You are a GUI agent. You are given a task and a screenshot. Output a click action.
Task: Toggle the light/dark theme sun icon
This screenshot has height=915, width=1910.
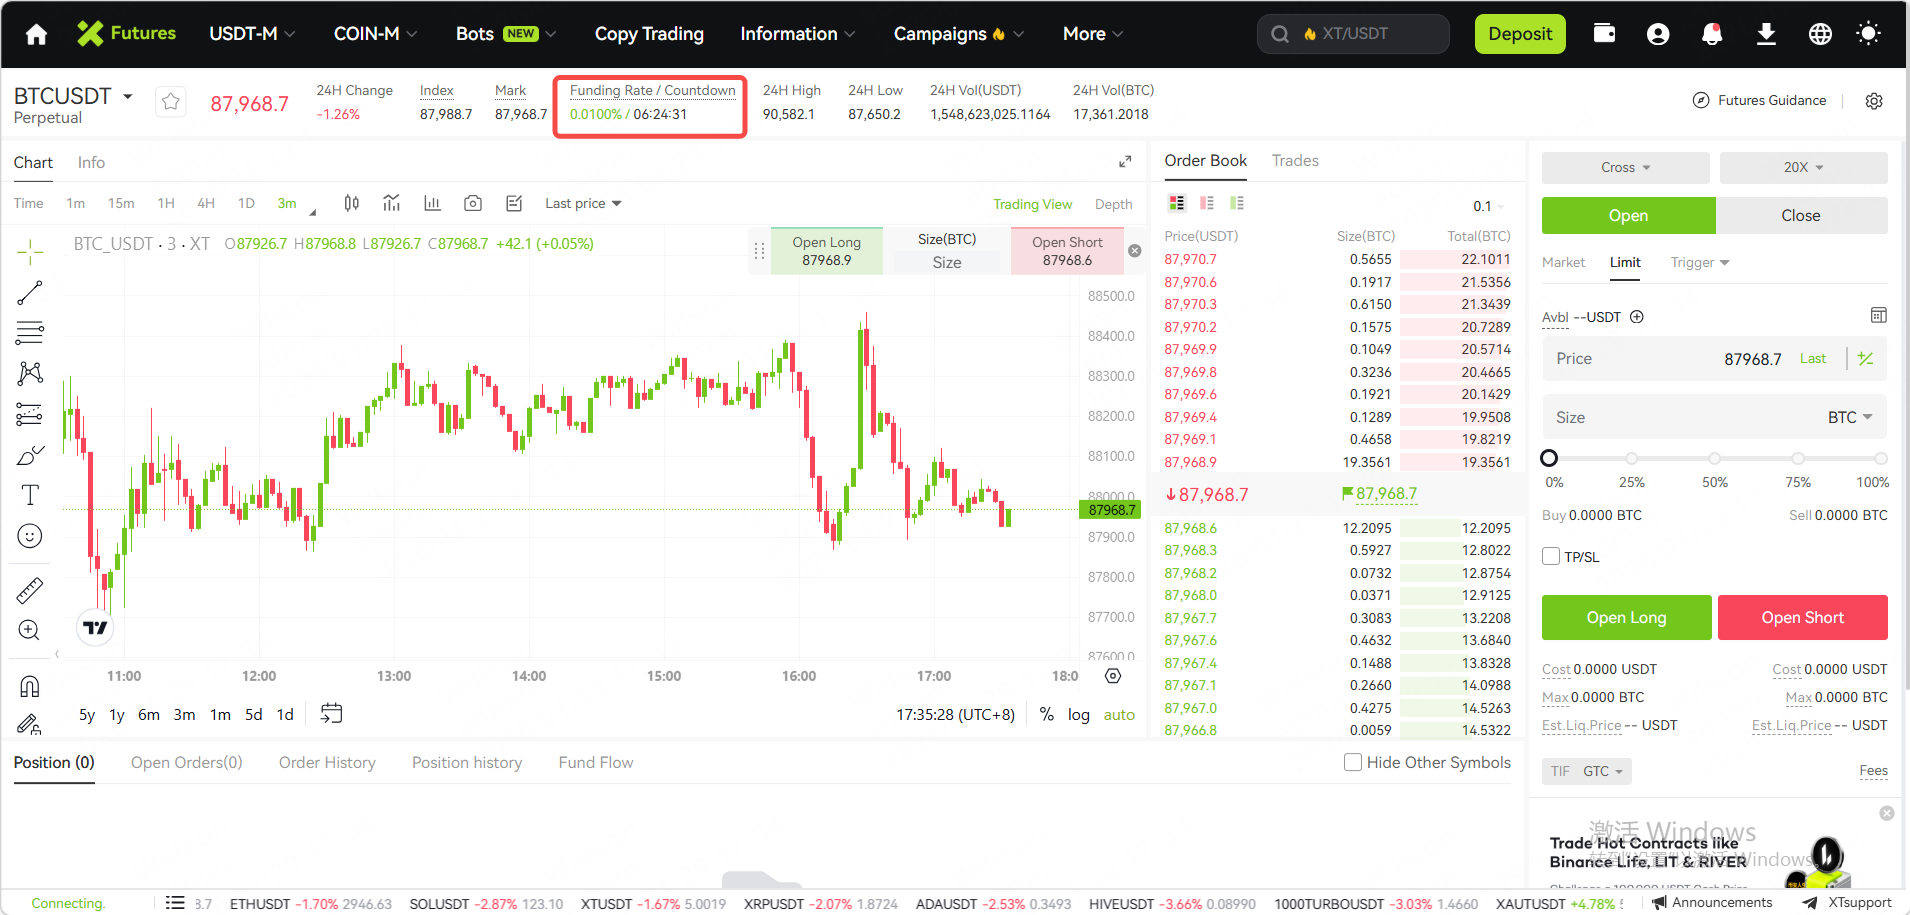coord(1867,34)
